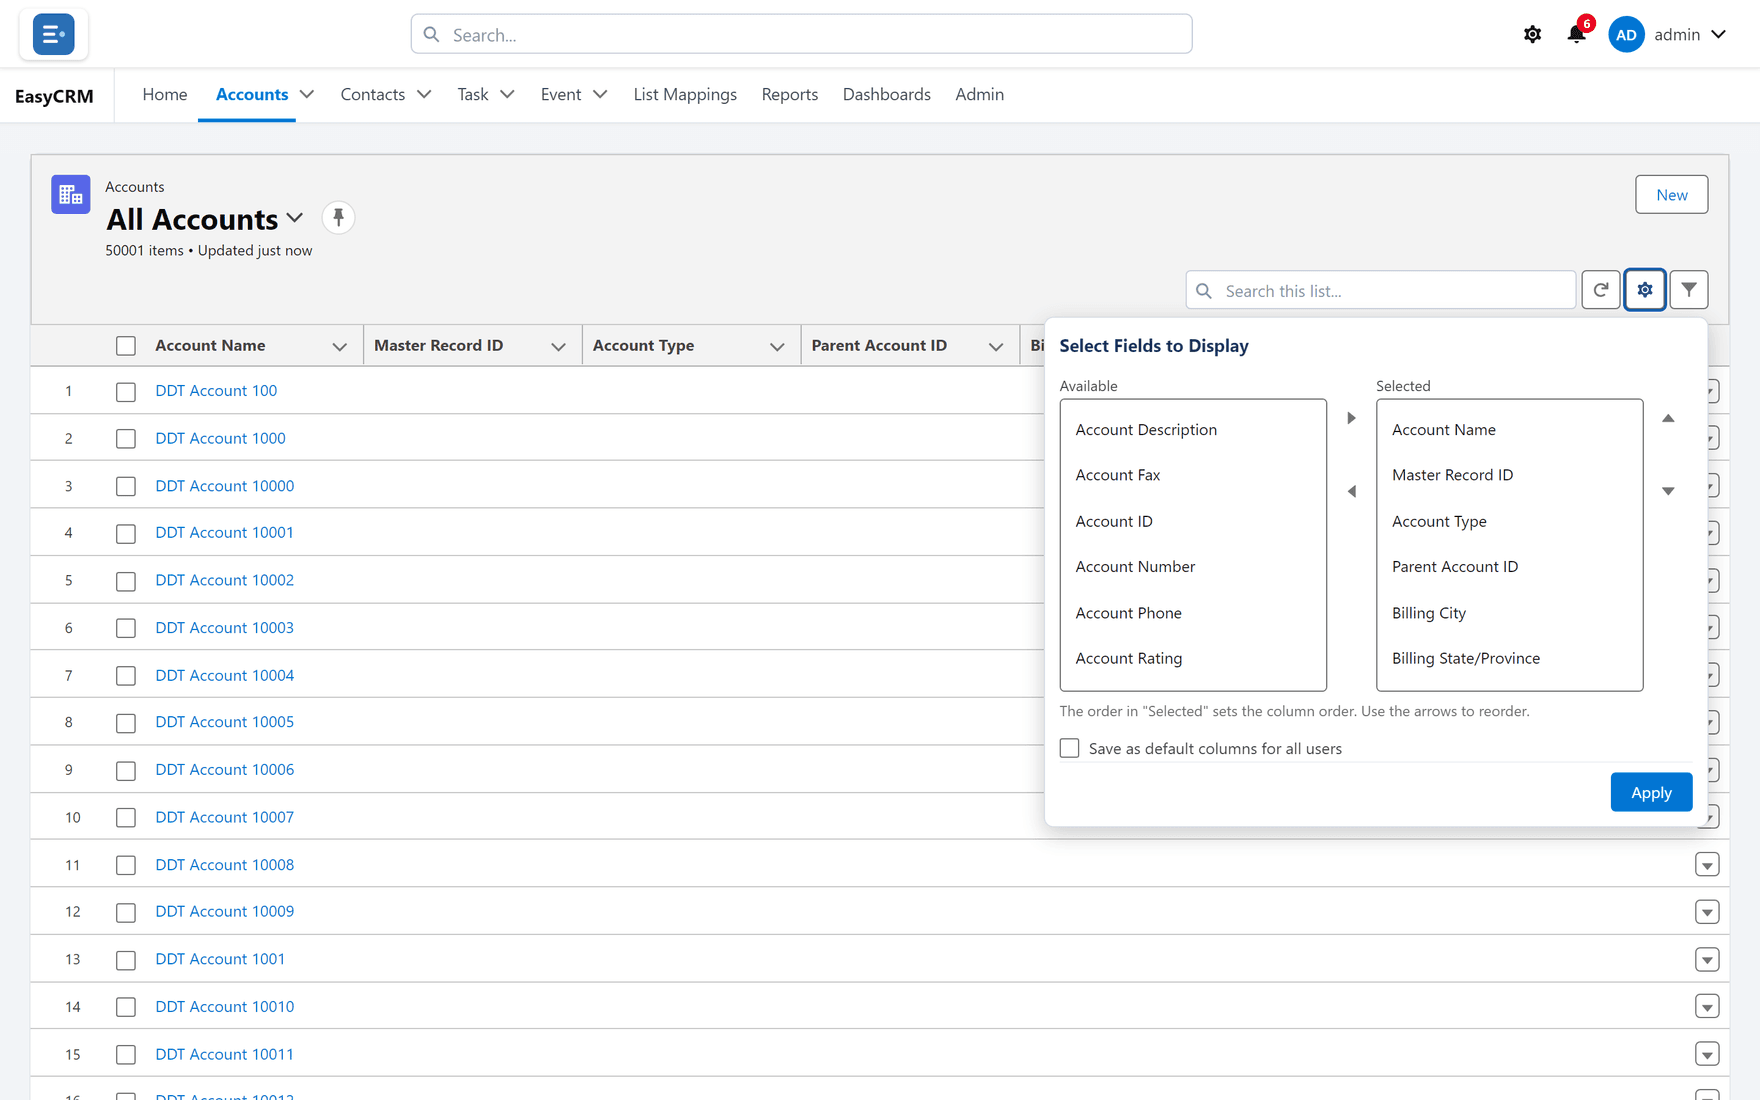Focus the global Search field
The height and width of the screenshot is (1100, 1760).
[x=801, y=34]
